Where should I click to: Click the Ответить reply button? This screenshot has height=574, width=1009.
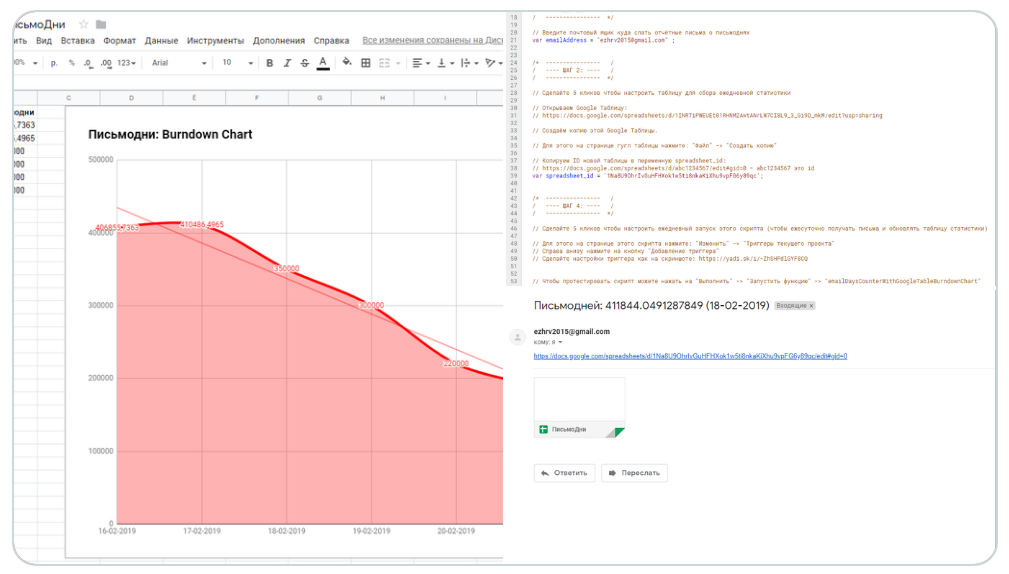pos(564,473)
